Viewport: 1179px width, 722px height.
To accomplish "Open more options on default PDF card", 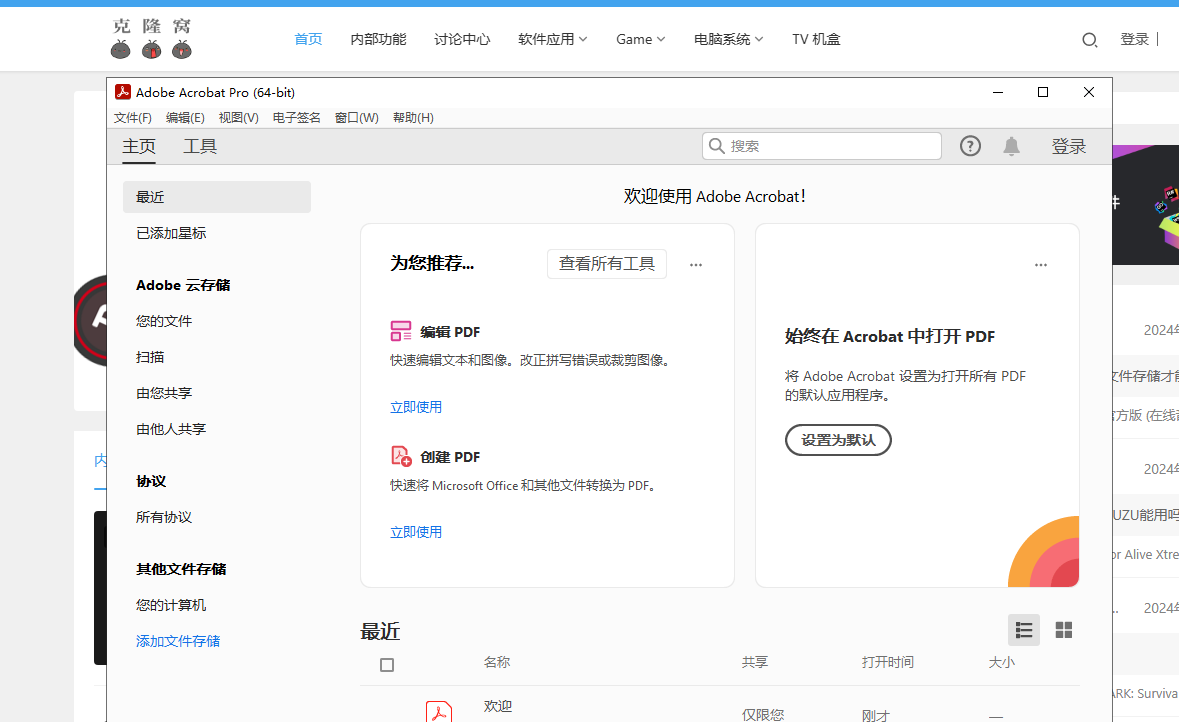I will (1041, 265).
